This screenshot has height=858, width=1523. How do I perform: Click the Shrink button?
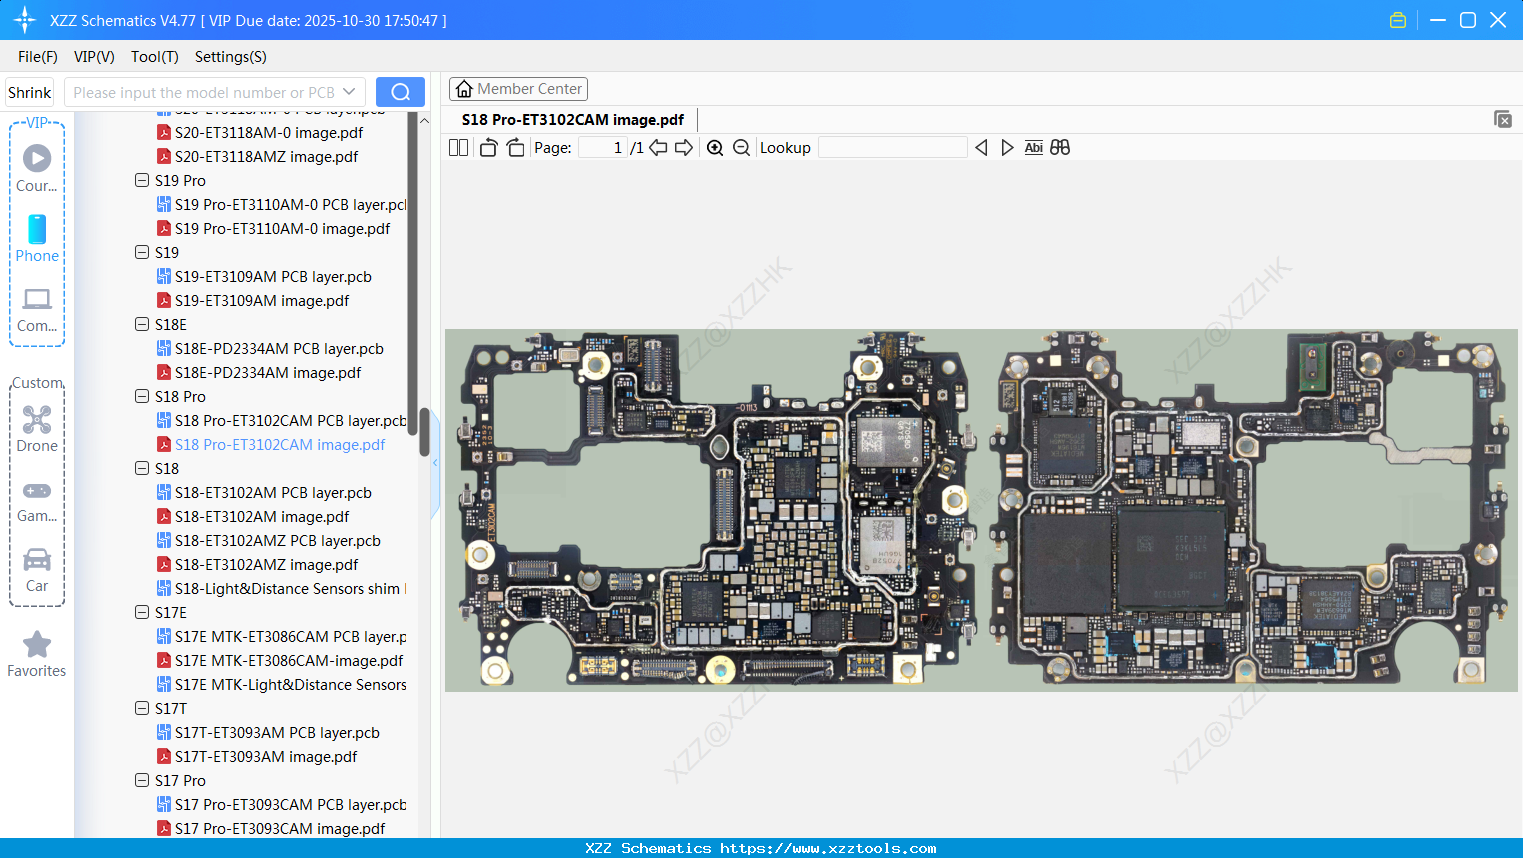(x=29, y=92)
